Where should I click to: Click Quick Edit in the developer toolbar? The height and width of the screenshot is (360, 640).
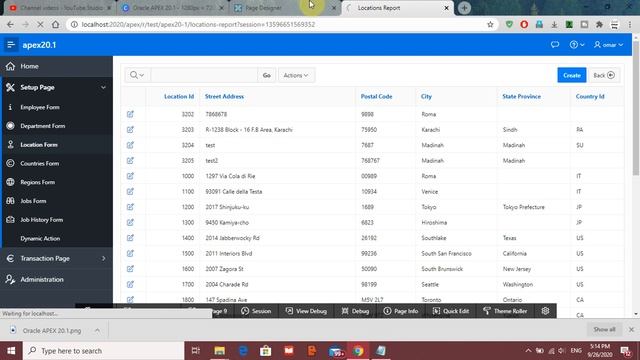pyautogui.click(x=451, y=311)
